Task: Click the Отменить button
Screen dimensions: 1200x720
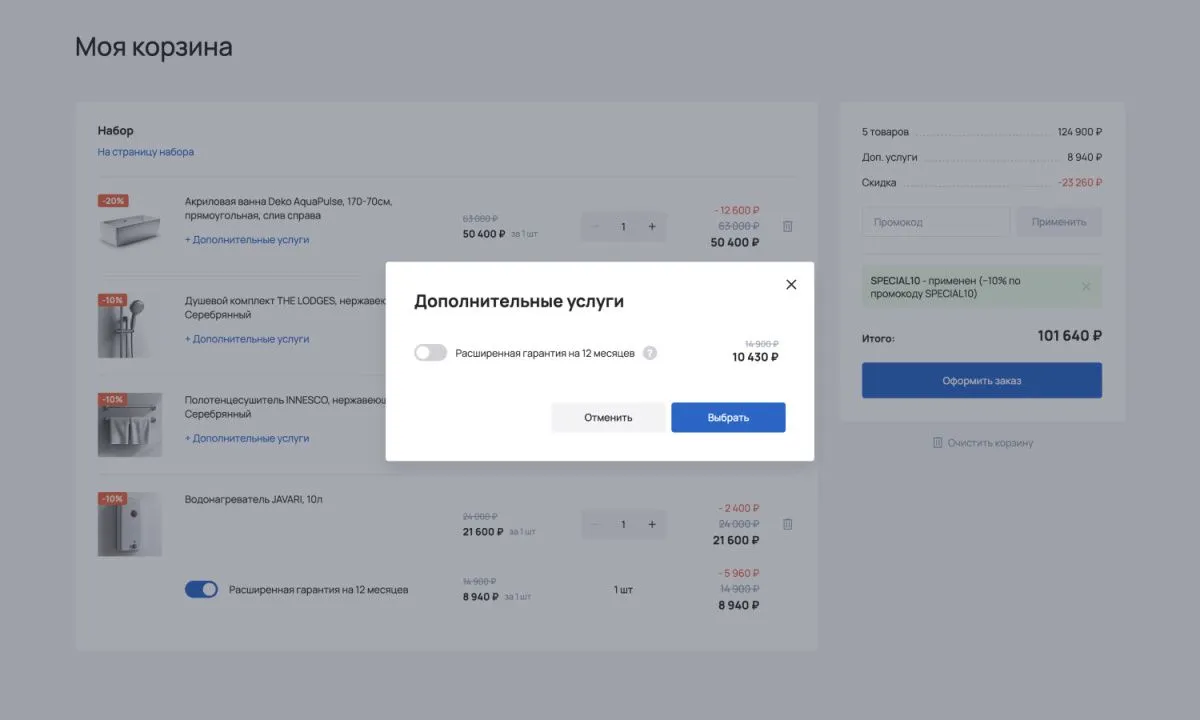Action: [608, 417]
